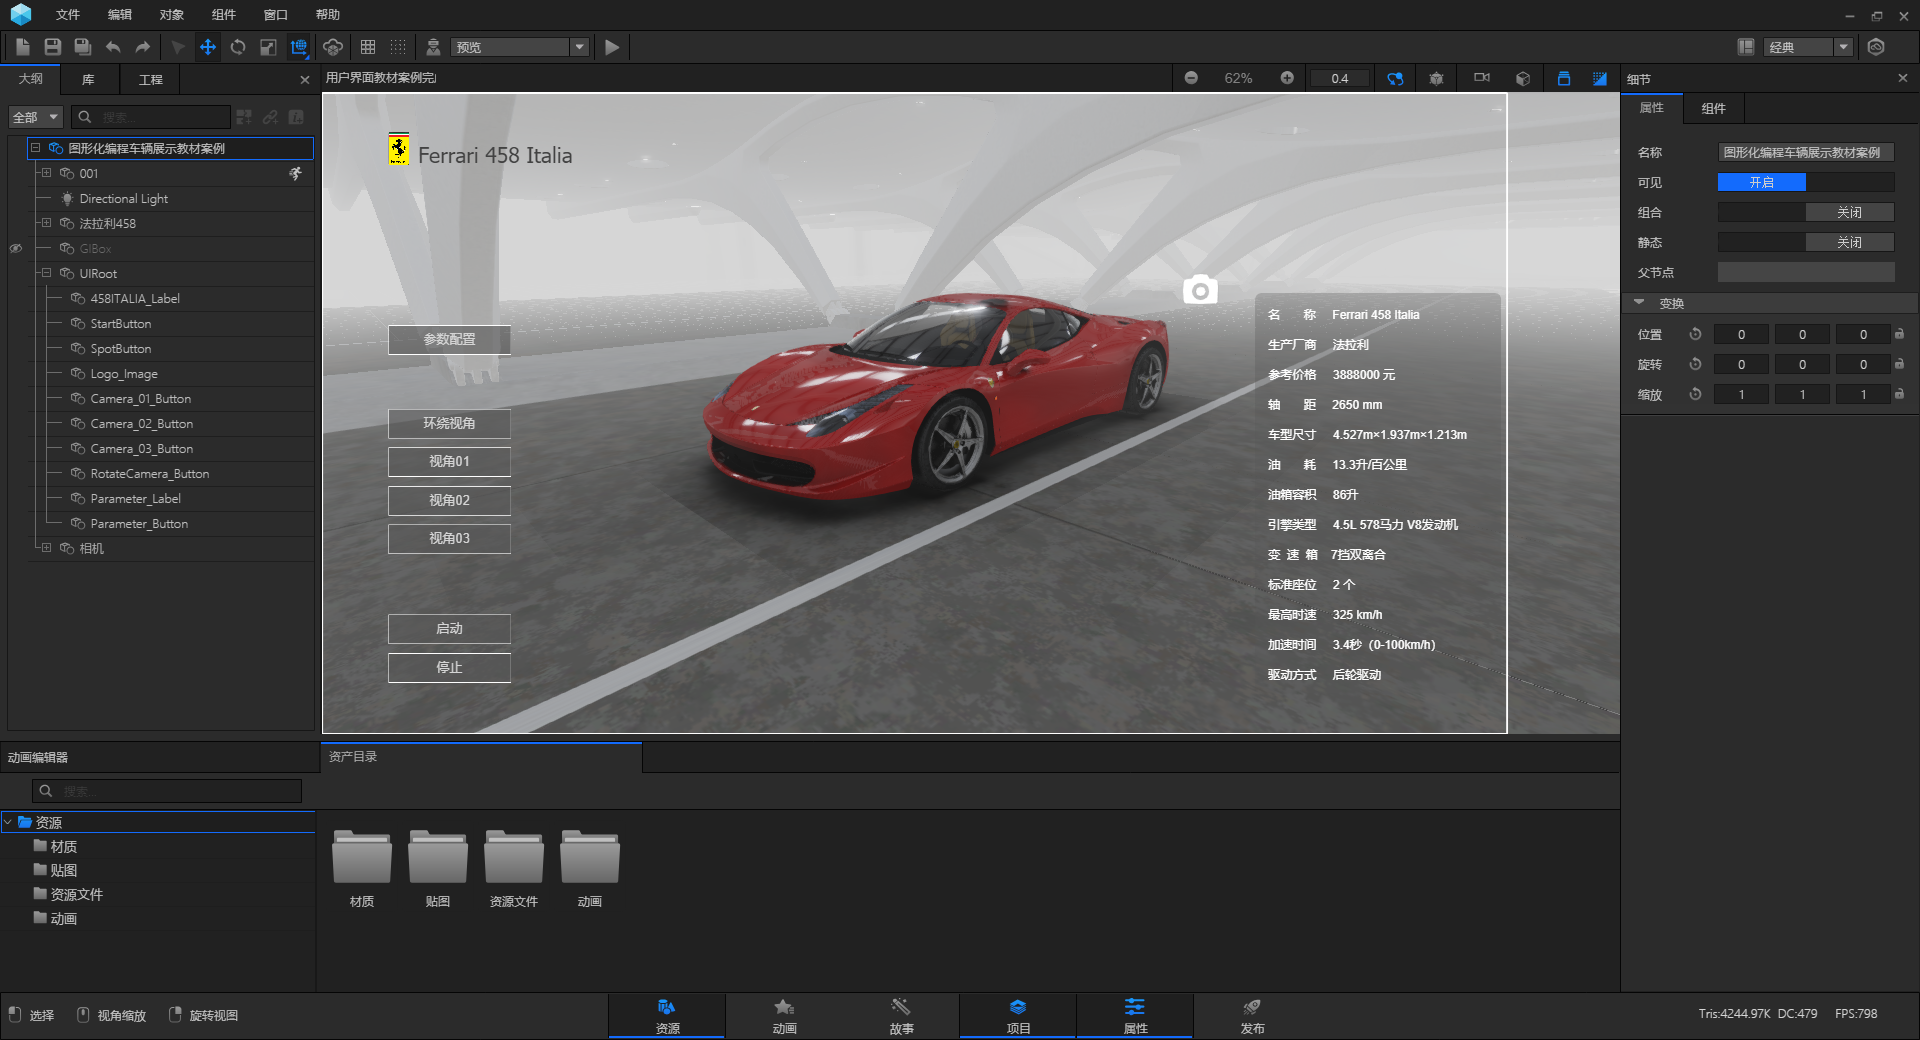This screenshot has width=1920, height=1040.
Task: Open the 全部 filter dropdown
Action: pyautogui.click(x=36, y=117)
